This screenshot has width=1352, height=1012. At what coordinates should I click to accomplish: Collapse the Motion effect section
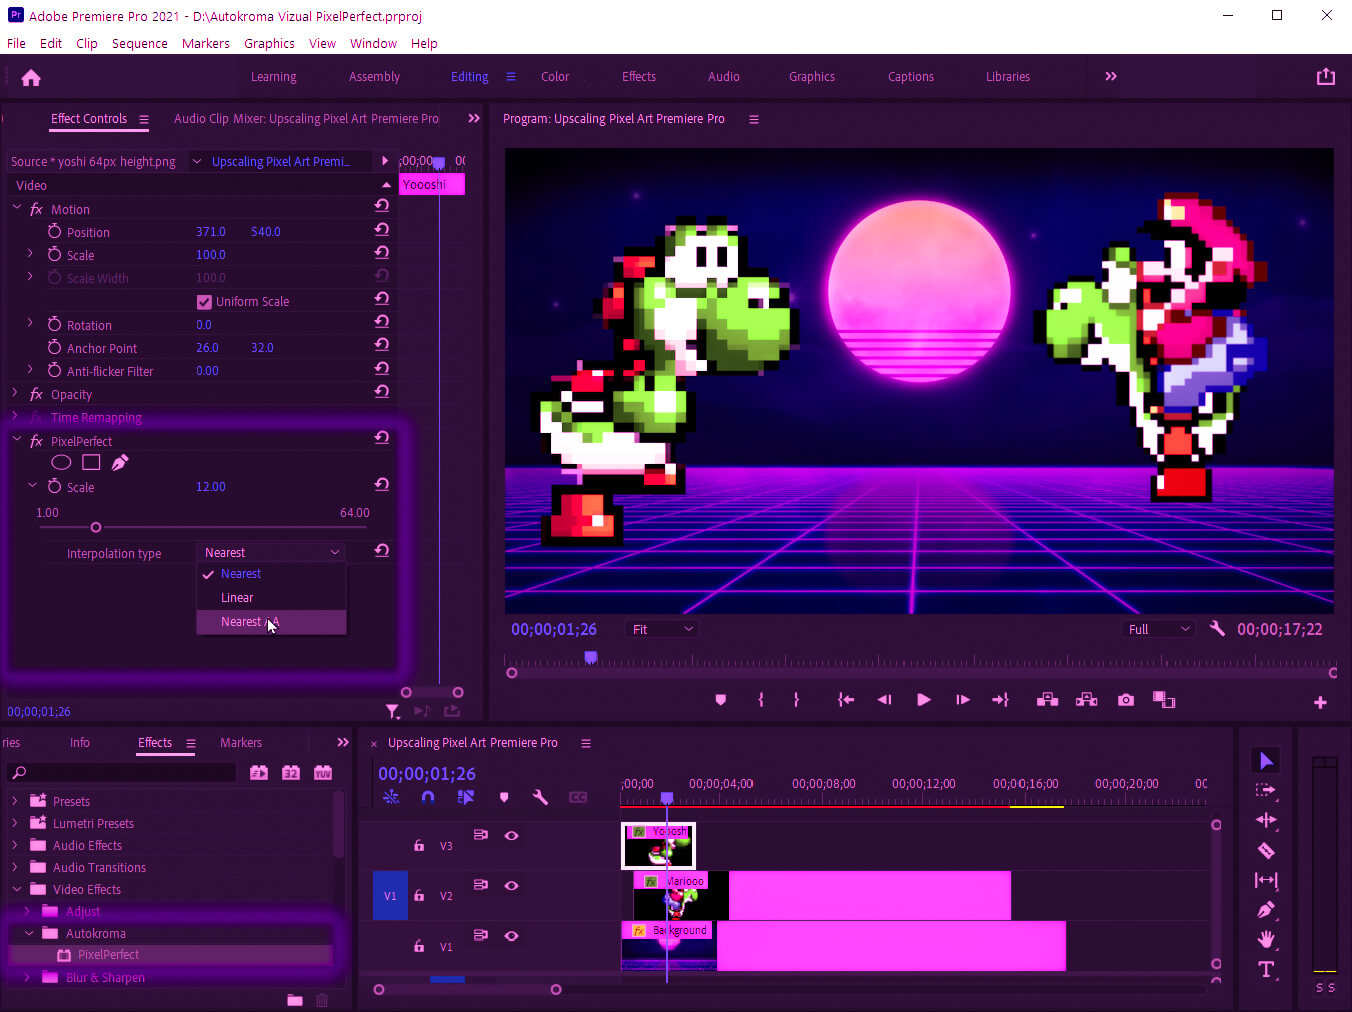(x=16, y=209)
